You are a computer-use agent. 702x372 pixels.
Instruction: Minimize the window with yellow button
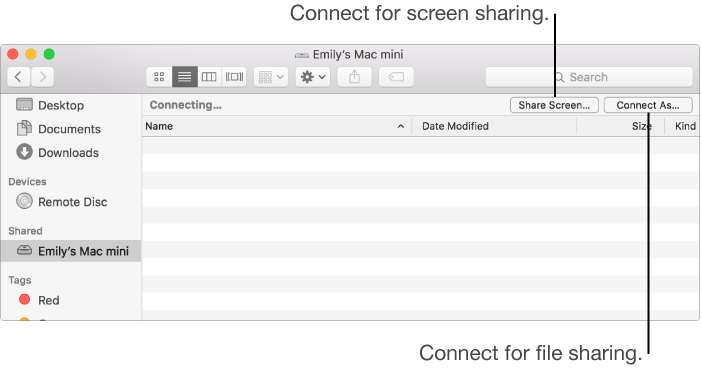click(x=31, y=54)
